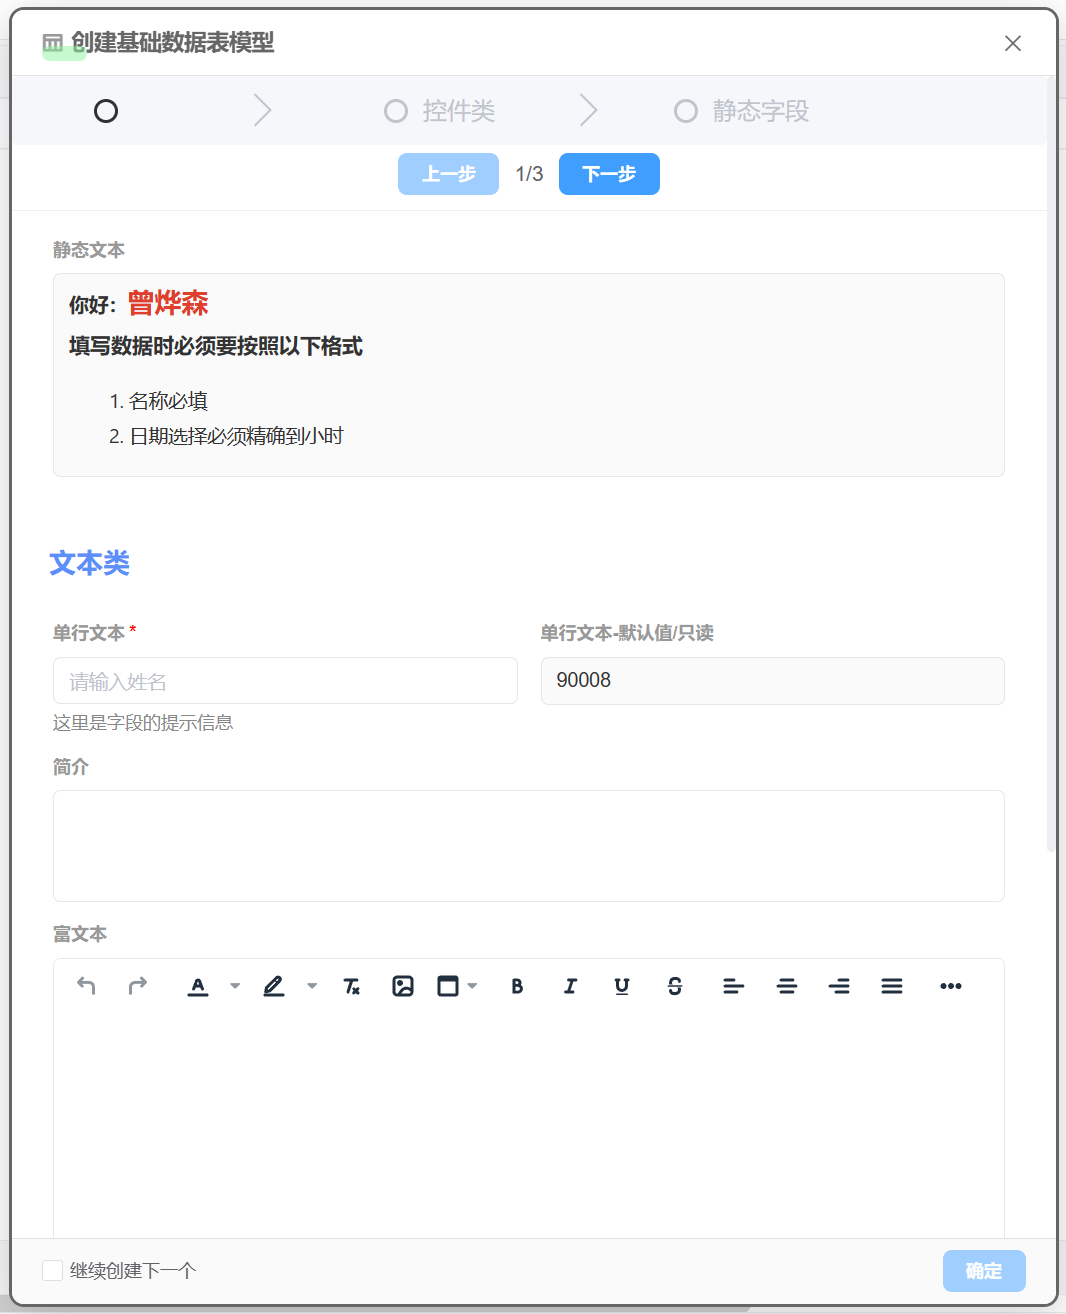The width and height of the screenshot is (1066, 1314).
Task: Insert an image using the picture icon
Action: click(403, 986)
